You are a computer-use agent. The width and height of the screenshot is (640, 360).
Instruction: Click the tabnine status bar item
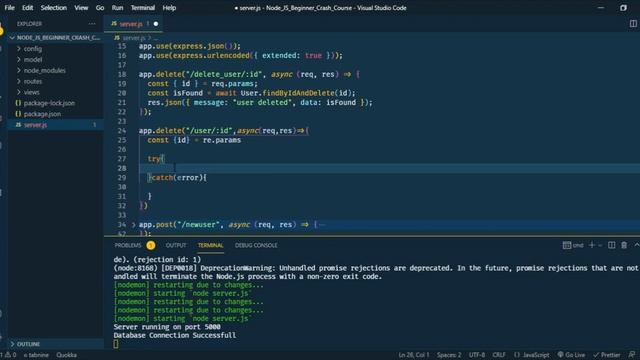[36, 355]
